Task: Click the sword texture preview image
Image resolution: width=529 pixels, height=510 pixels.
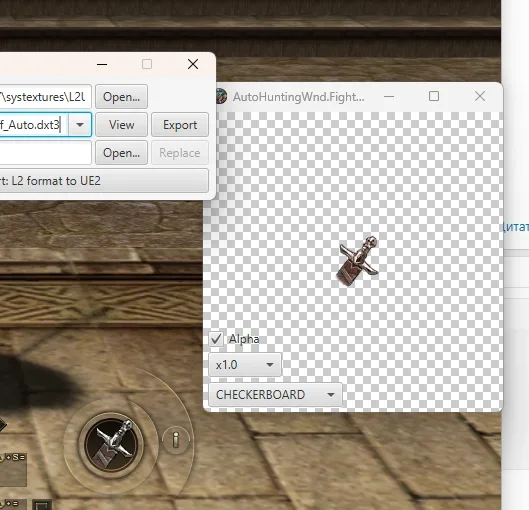Action: pos(358,261)
